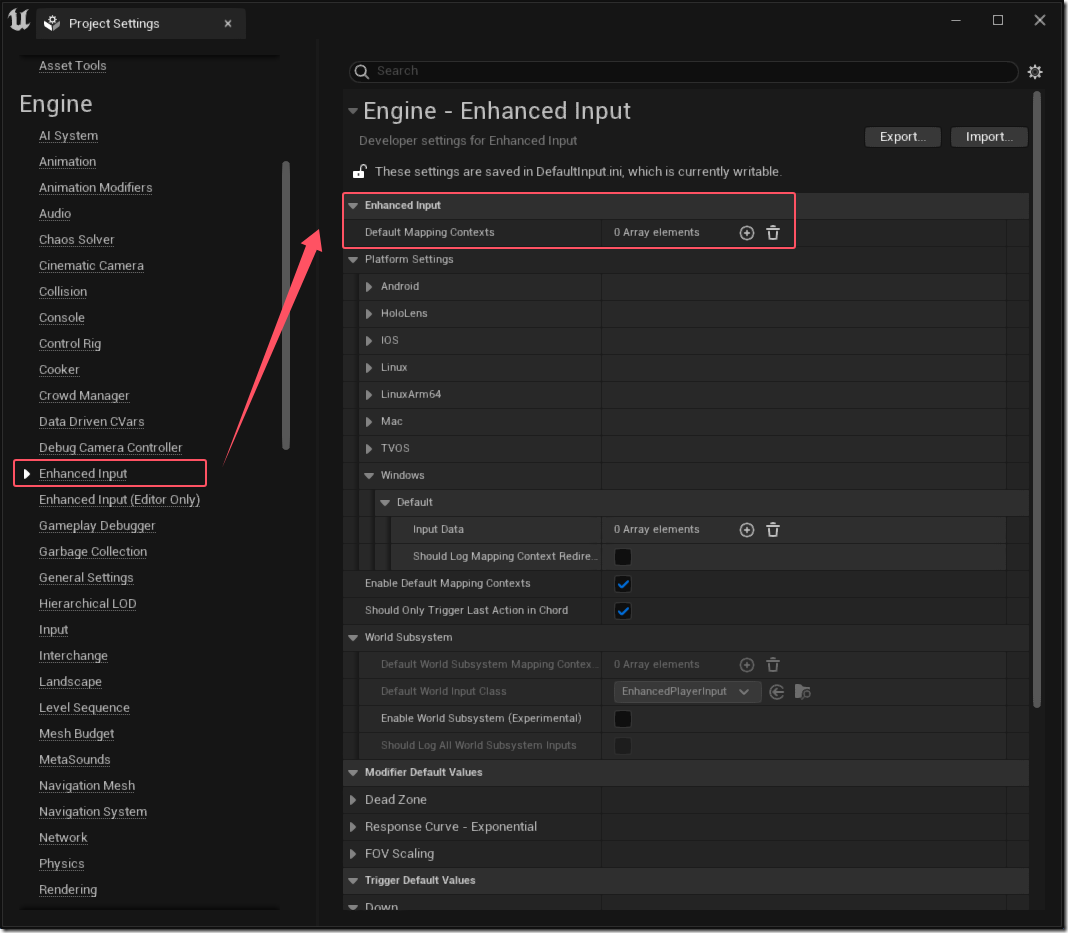This screenshot has width=1068, height=933.
Task: Open Enhanced Input (Editor Only) settings
Action: tap(119, 499)
